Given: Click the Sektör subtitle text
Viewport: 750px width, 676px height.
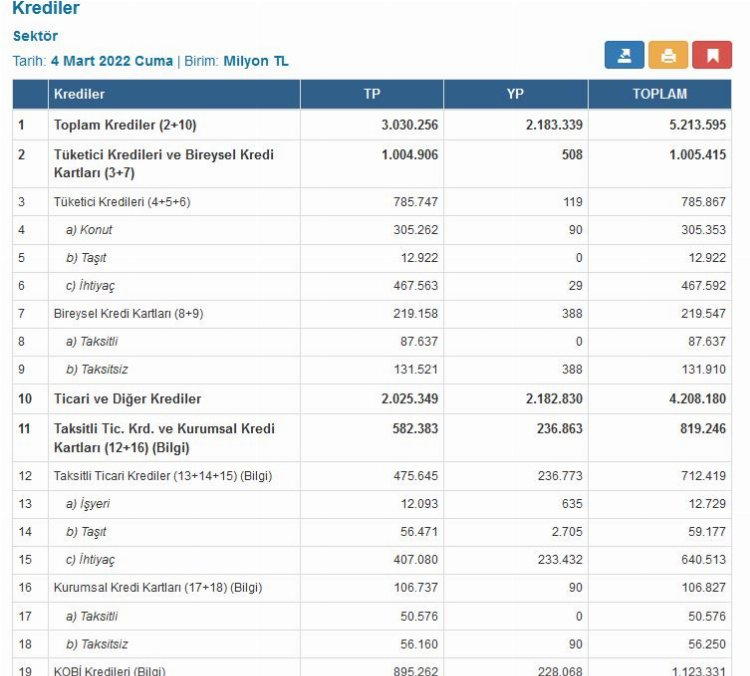Looking at the screenshot, I should (35, 36).
